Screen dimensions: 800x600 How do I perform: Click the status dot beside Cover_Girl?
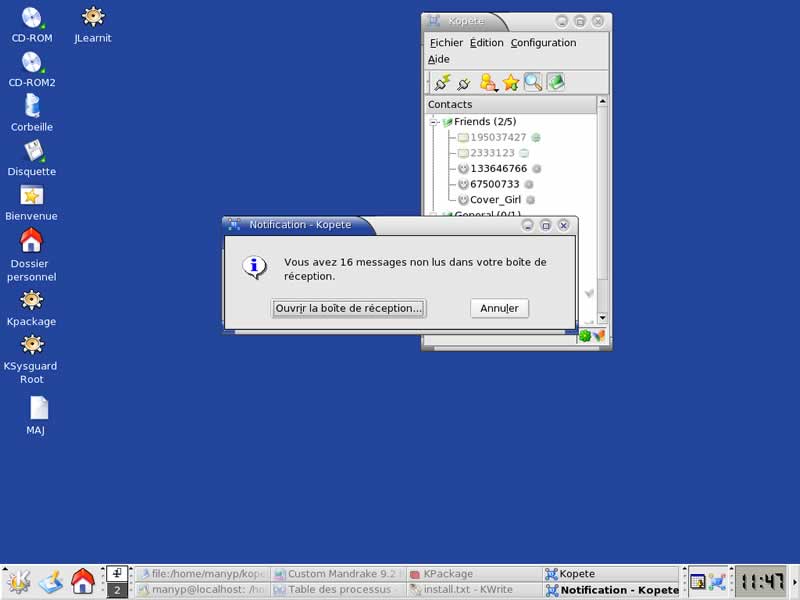tap(531, 200)
